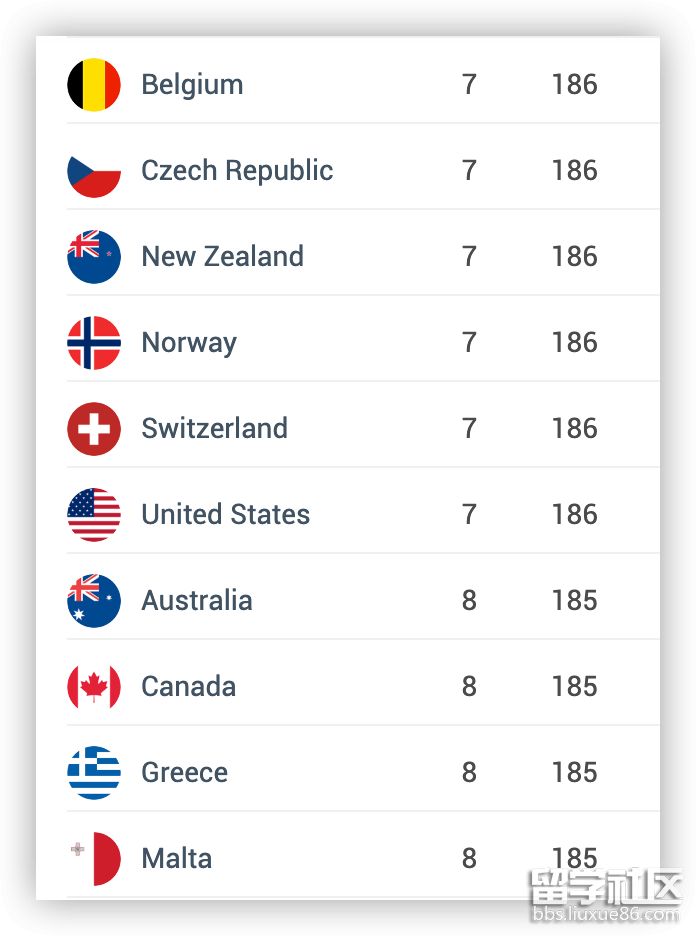
Task: Select the Switzerland flag icon
Action: pos(94,429)
